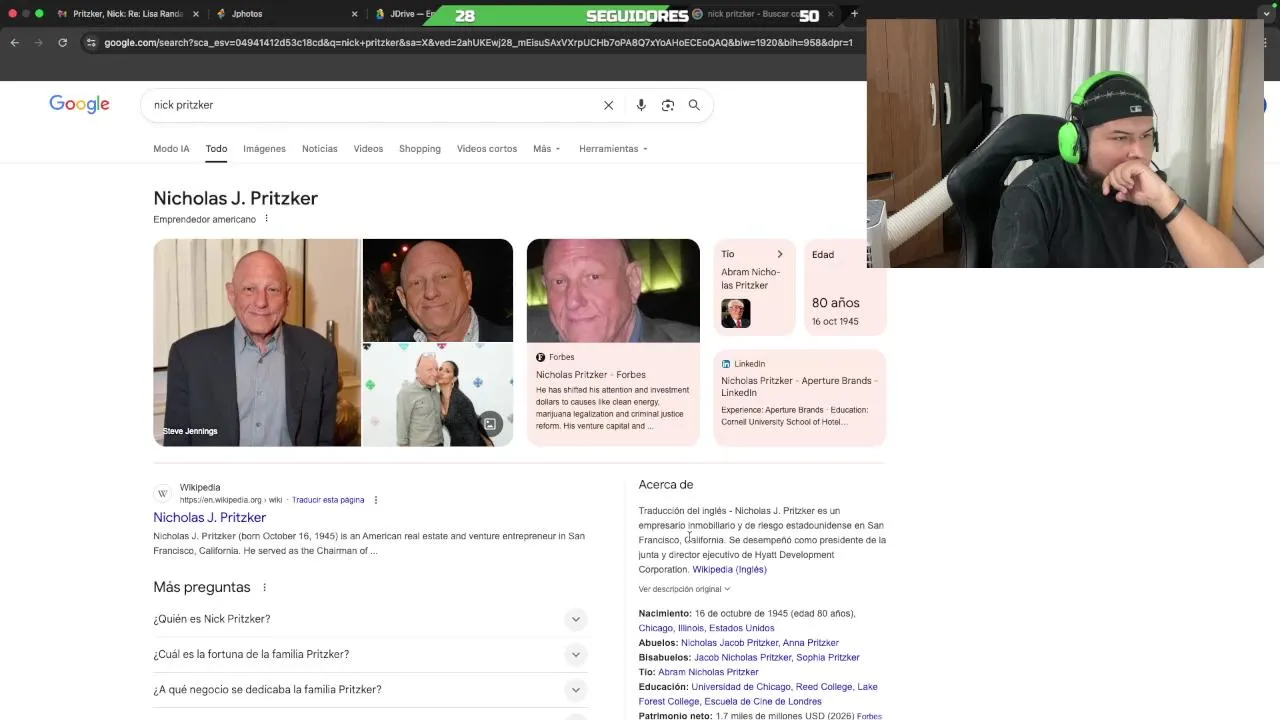Open photo of Pritzker with woman
The width and height of the screenshot is (1280, 720).
click(x=438, y=395)
